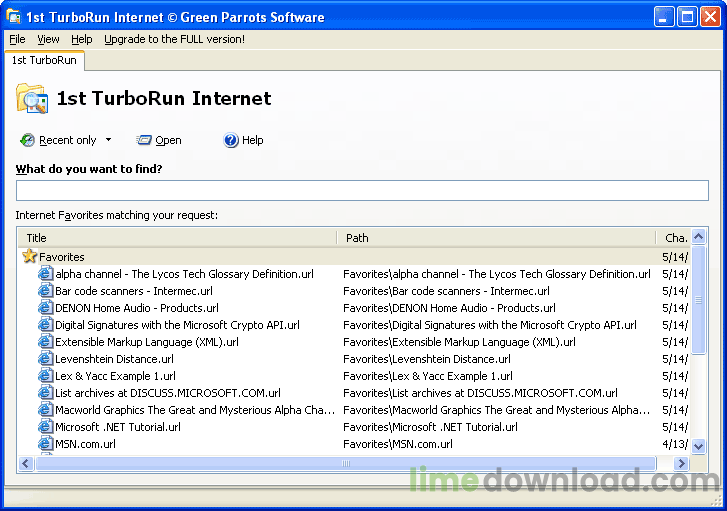Click the 4/13/ date of MSN.com row

click(x=675, y=444)
